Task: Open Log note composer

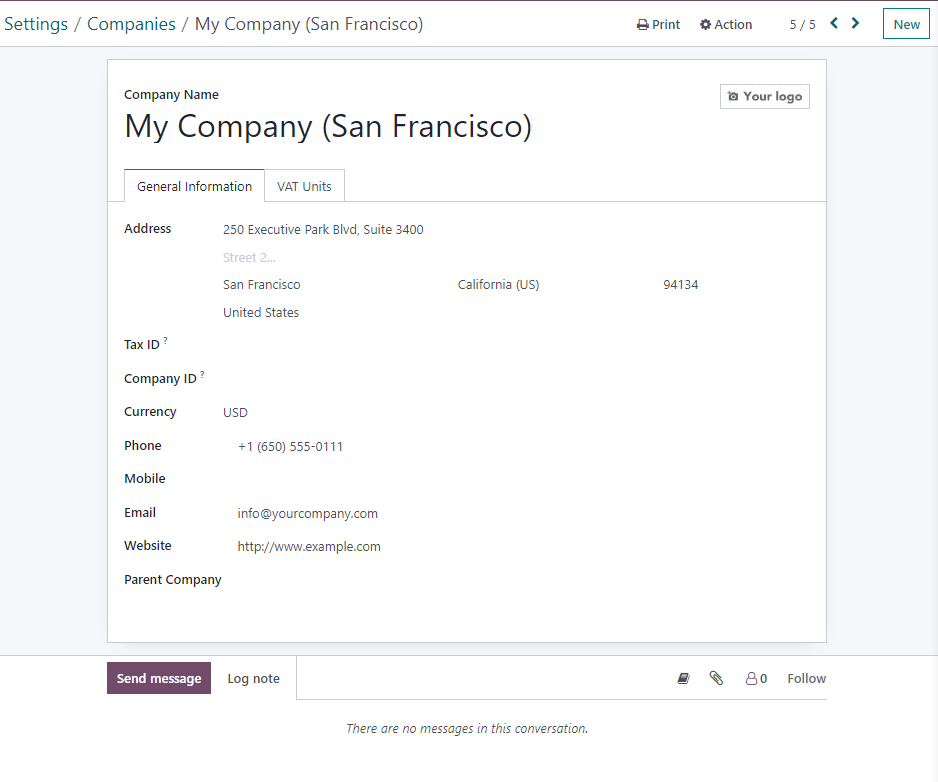Action: (253, 678)
